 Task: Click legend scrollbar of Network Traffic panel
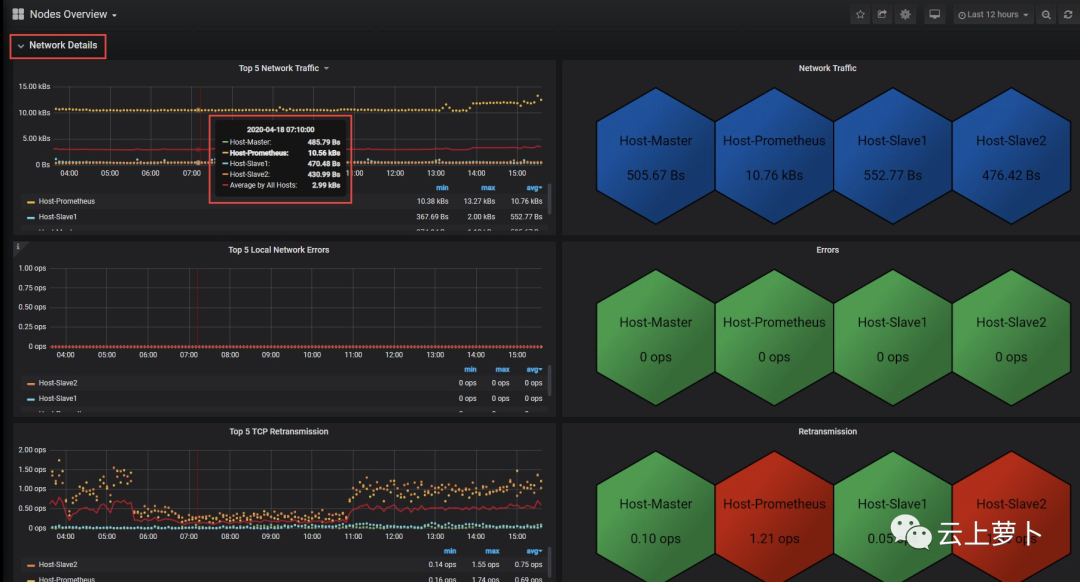click(549, 199)
